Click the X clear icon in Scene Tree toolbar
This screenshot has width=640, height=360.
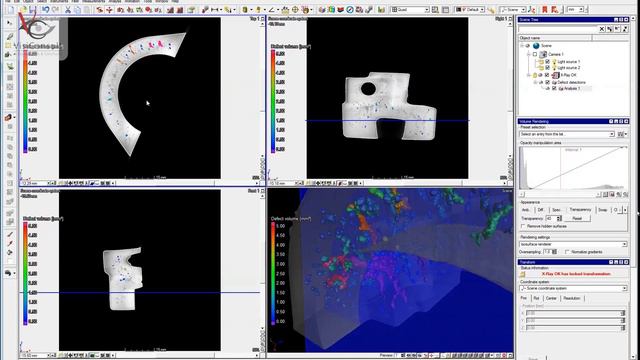[602, 29]
